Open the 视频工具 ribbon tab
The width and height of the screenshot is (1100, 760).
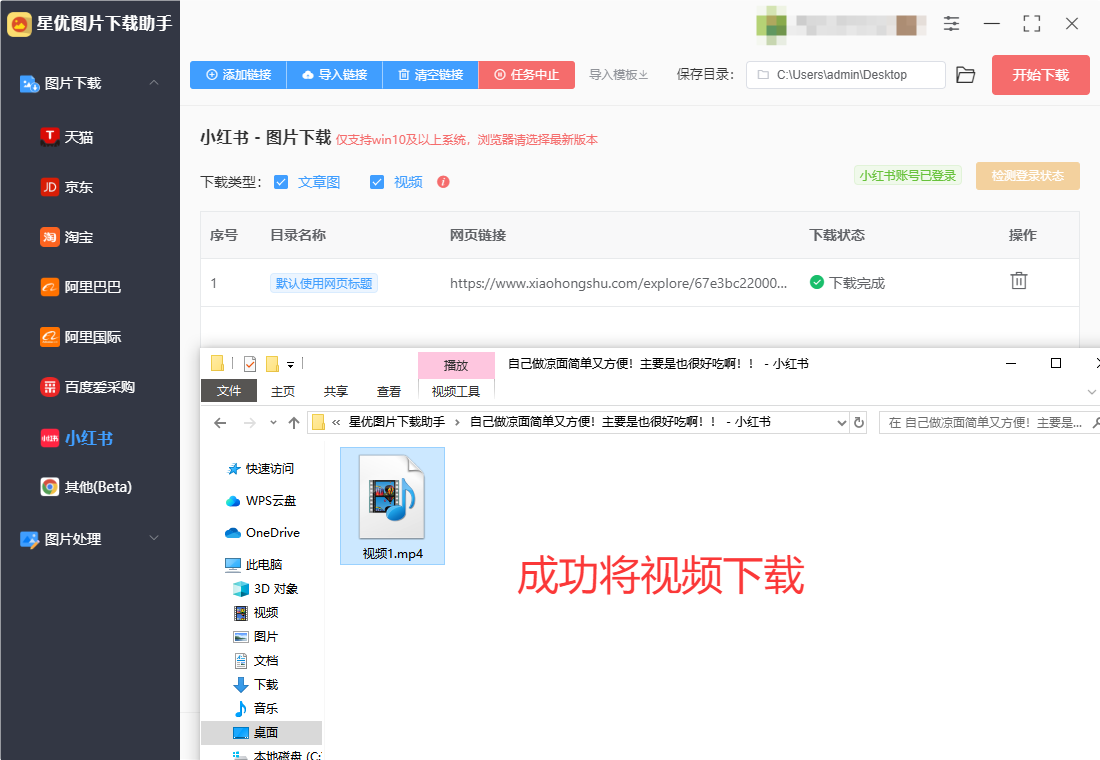coord(456,391)
